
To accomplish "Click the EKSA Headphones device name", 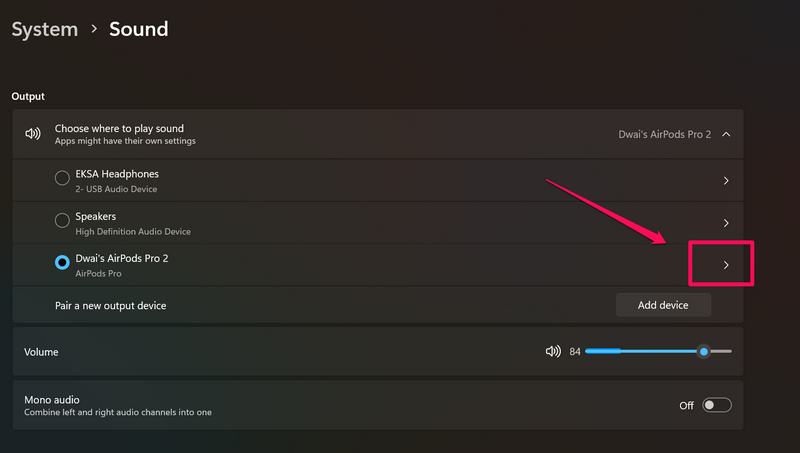I will [117, 174].
